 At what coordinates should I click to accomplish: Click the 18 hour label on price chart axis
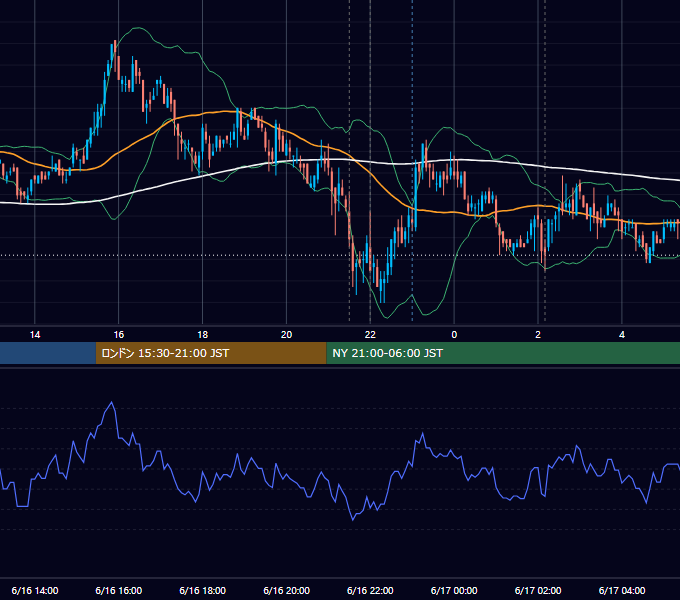click(203, 335)
